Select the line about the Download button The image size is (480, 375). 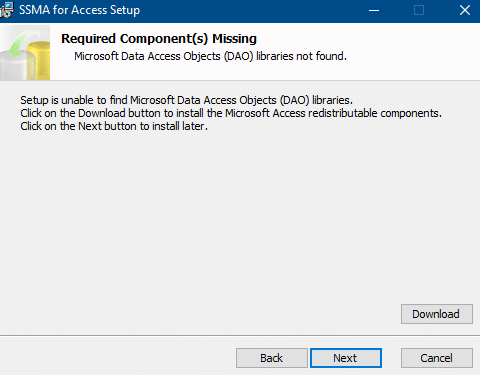[231, 113]
